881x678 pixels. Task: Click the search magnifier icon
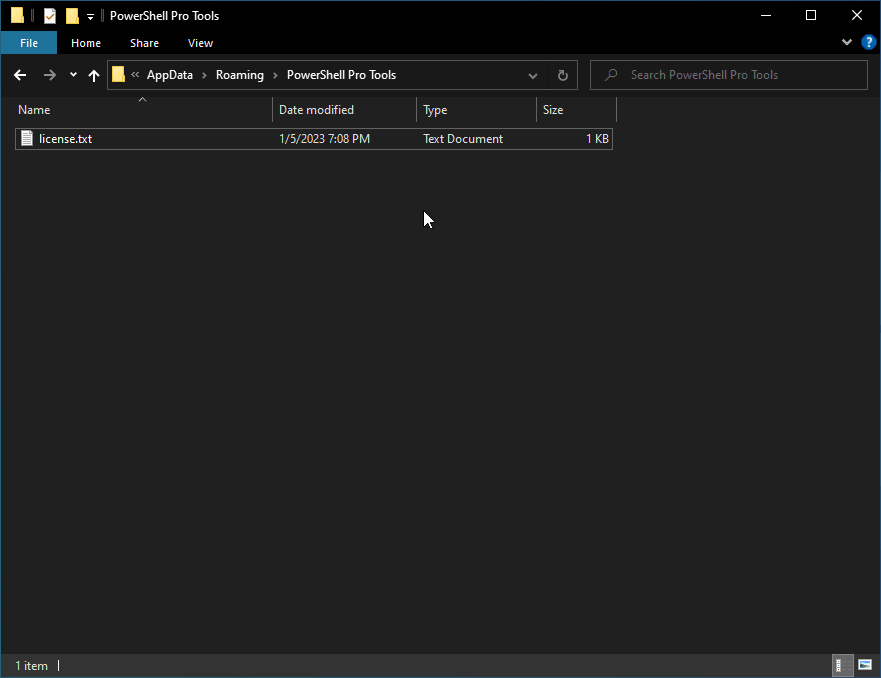(611, 75)
